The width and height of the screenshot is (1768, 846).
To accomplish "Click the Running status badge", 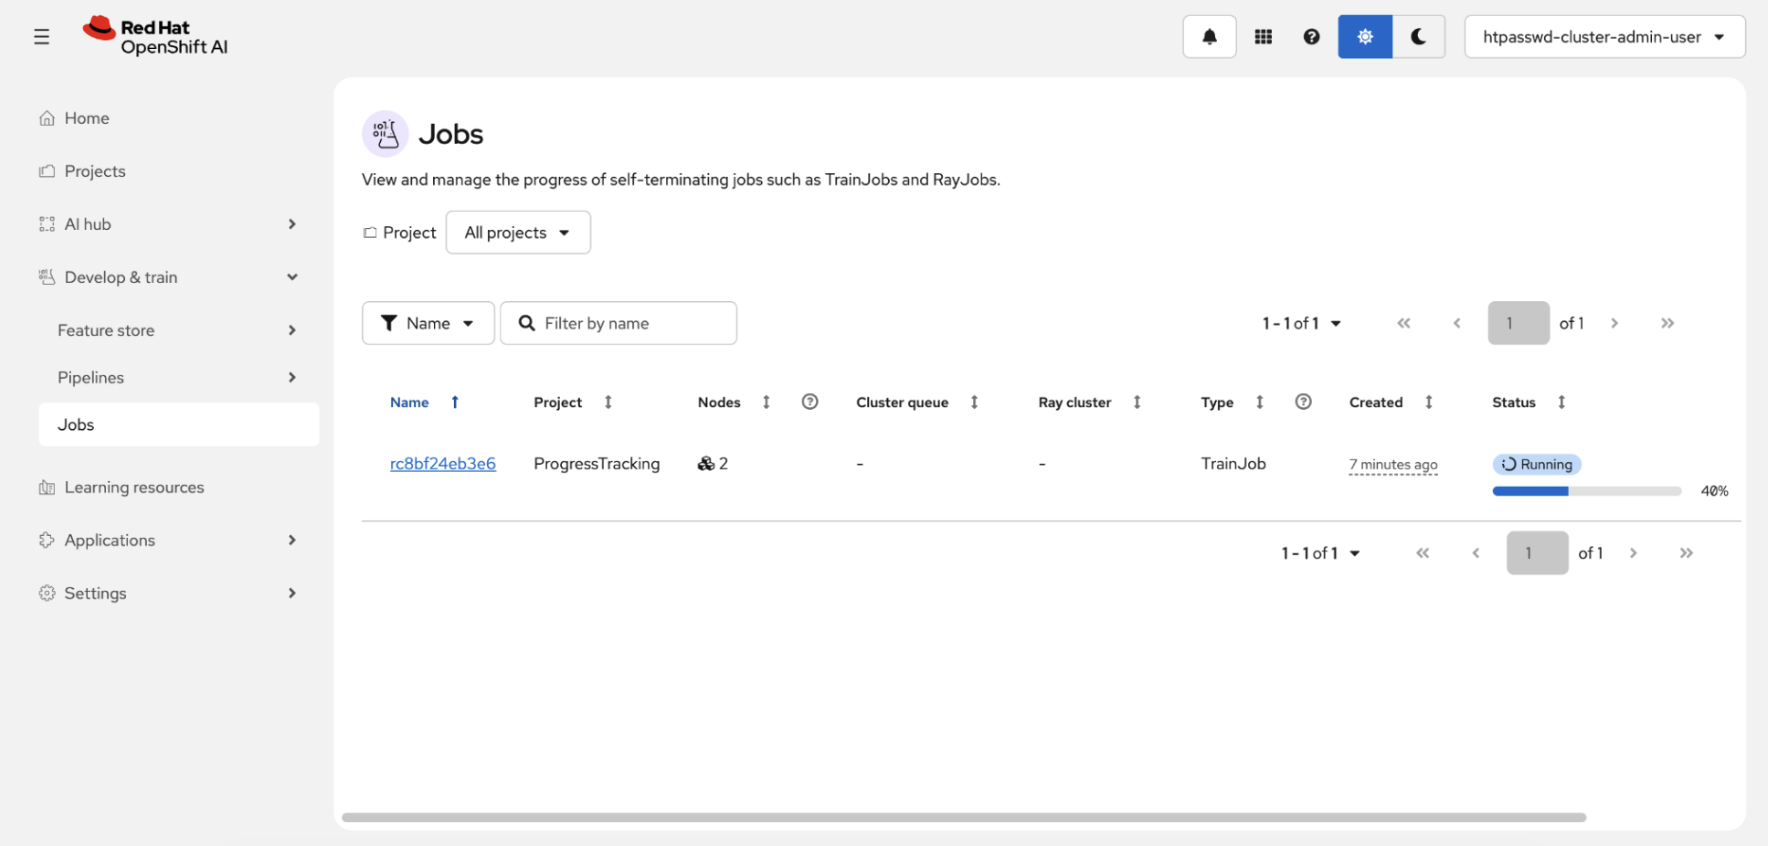I will (1537, 464).
